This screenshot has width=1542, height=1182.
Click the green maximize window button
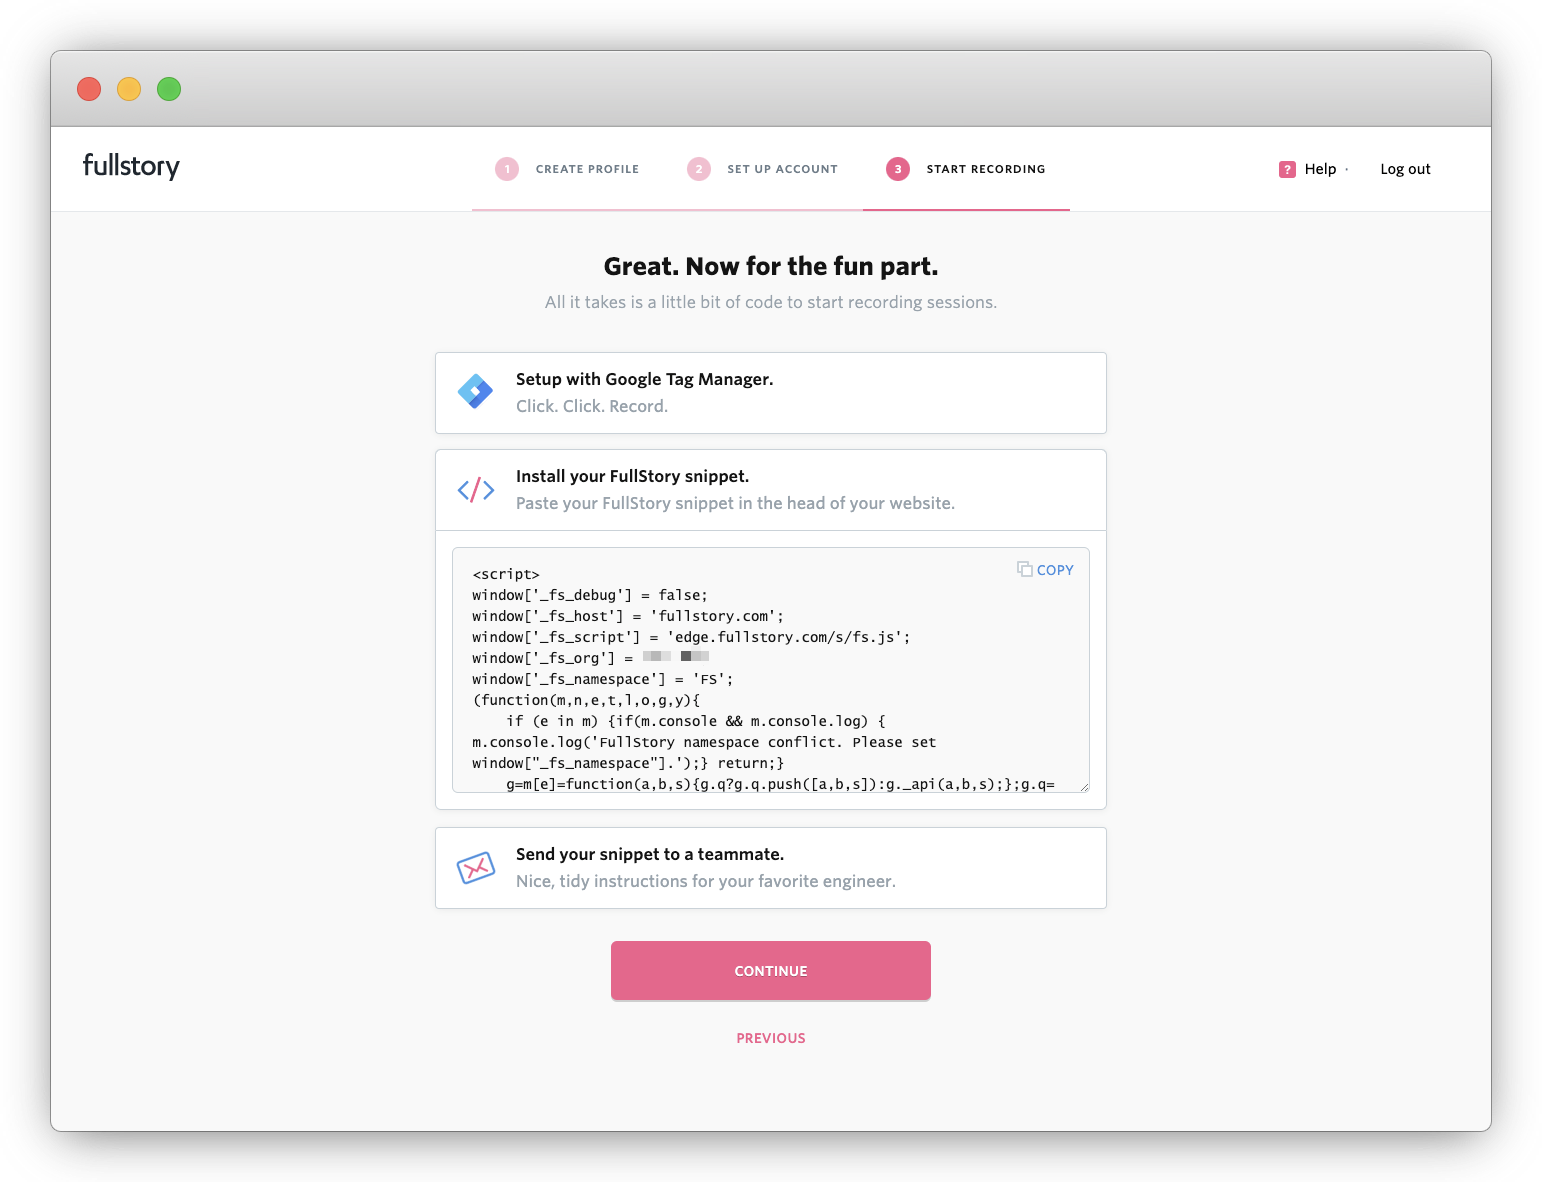click(x=169, y=89)
